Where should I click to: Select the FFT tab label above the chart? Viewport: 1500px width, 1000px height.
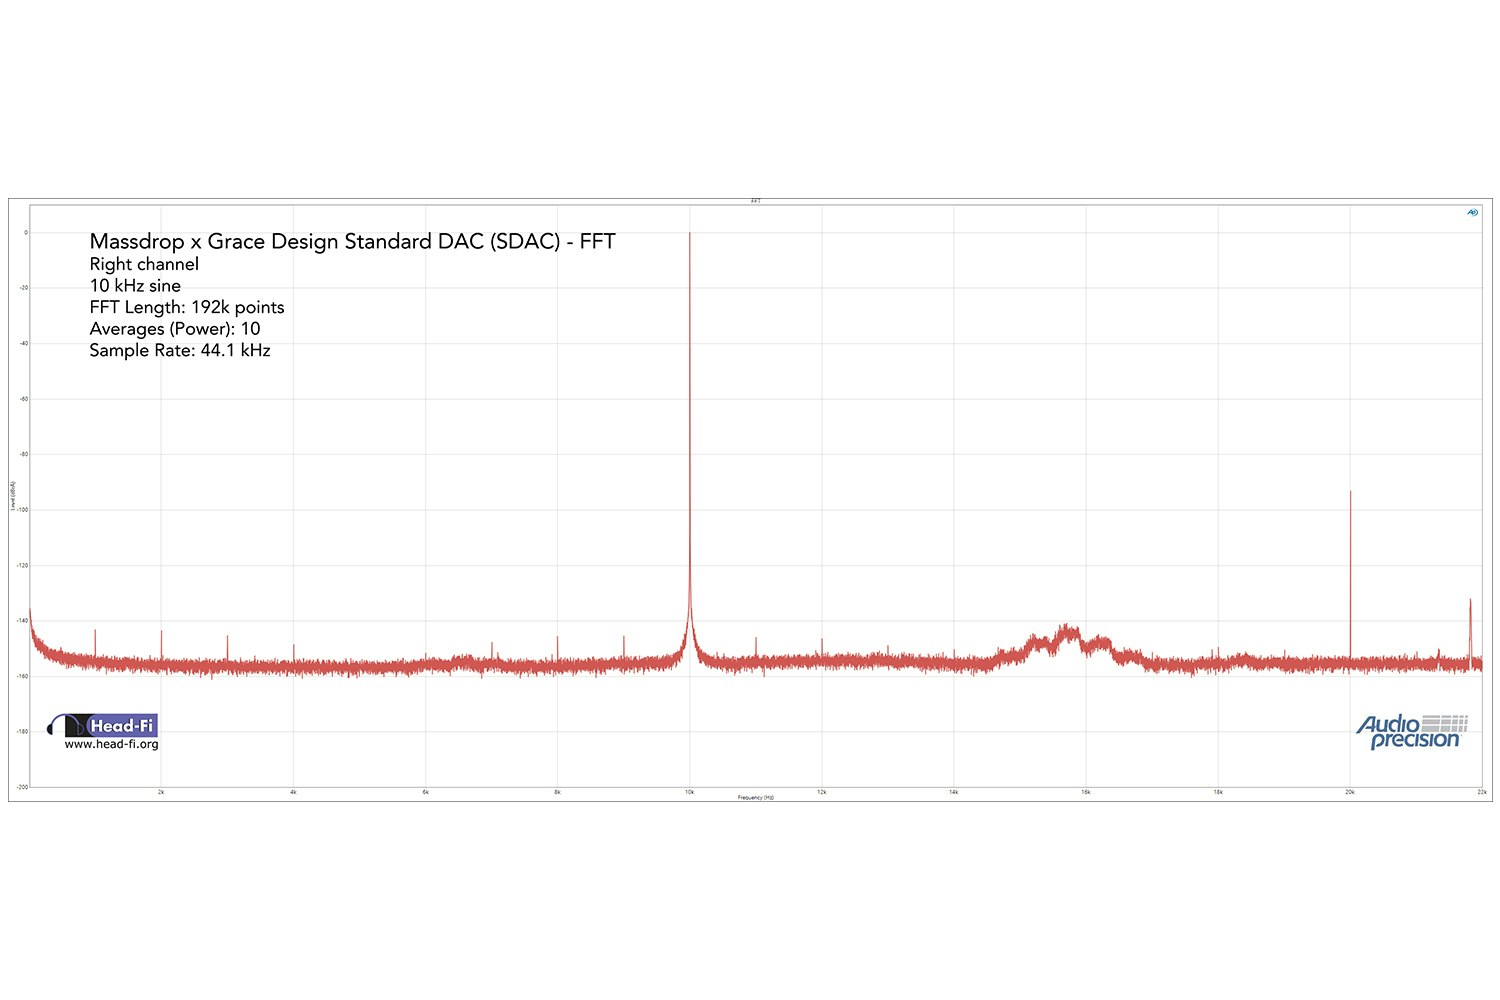click(757, 200)
